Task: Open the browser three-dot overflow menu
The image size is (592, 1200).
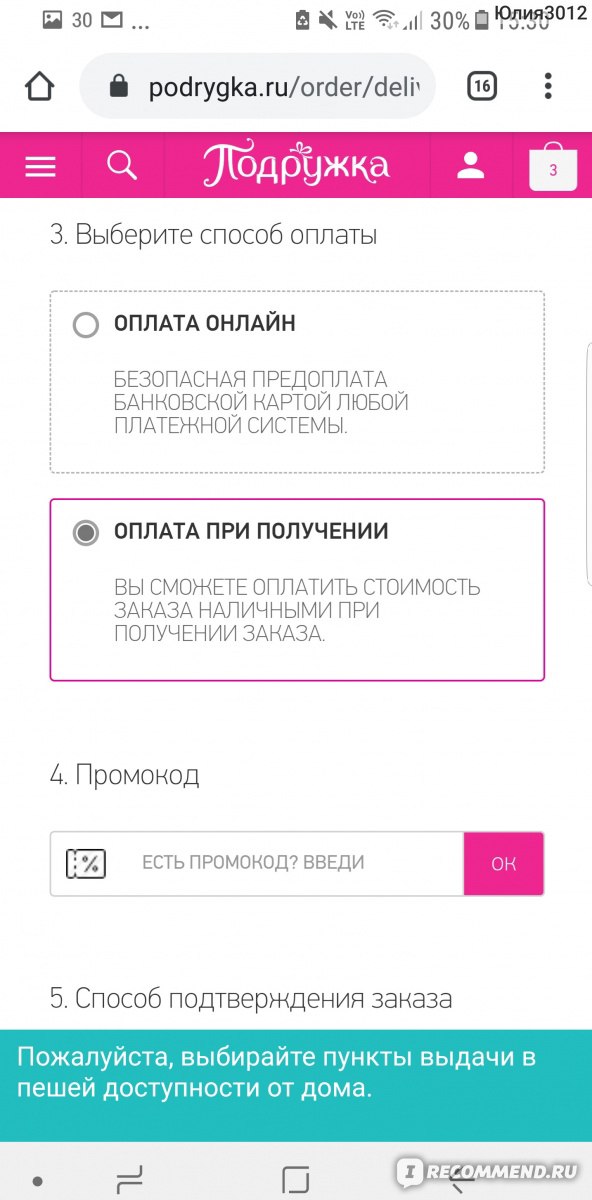Action: [547, 87]
